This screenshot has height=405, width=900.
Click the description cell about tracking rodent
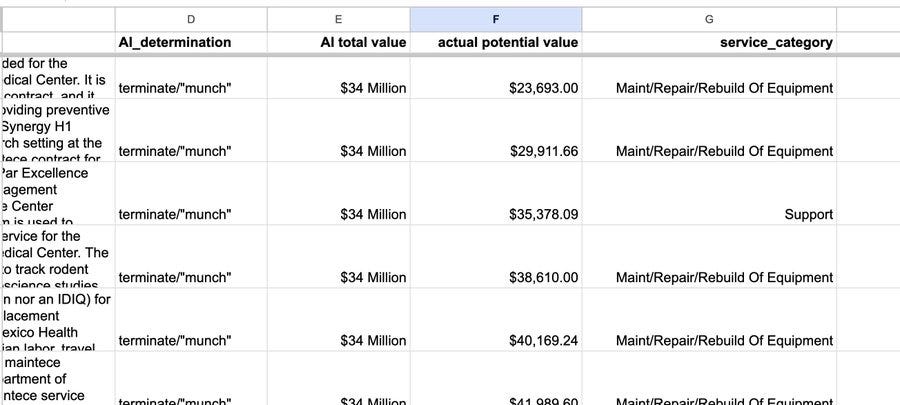(x=56, y=259)
